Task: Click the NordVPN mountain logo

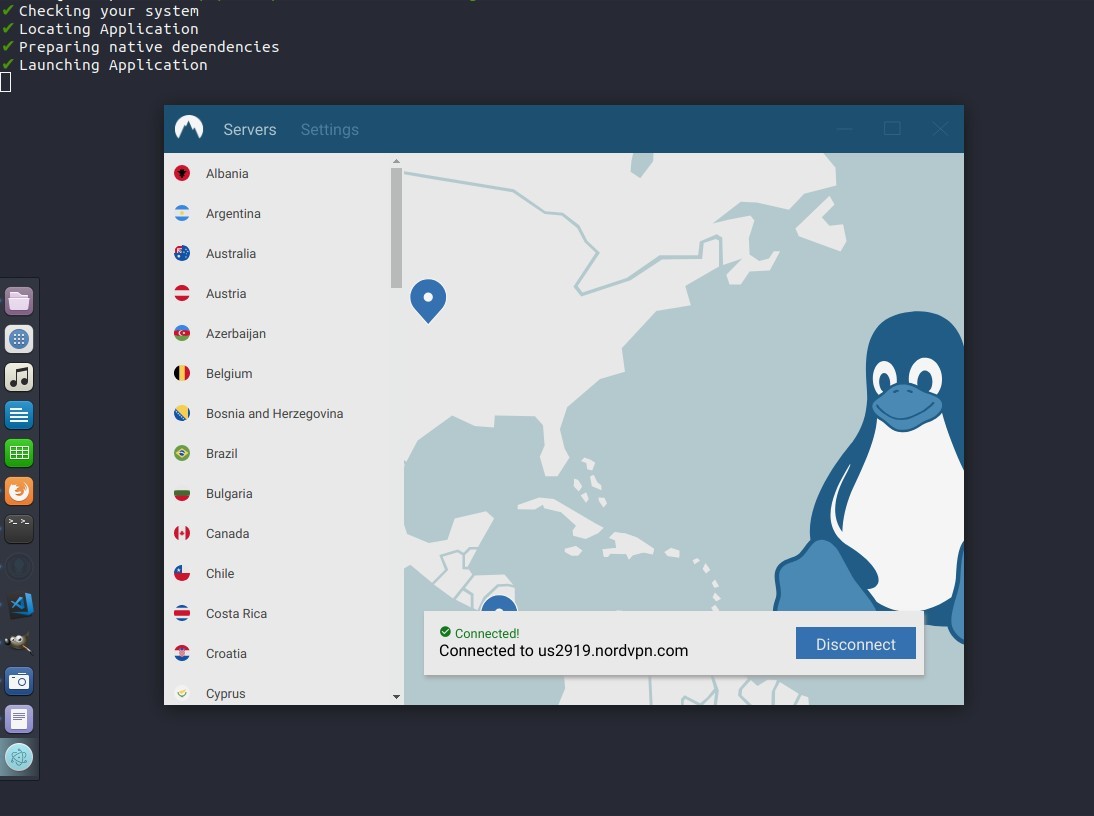Action: [x=189, y=128]
